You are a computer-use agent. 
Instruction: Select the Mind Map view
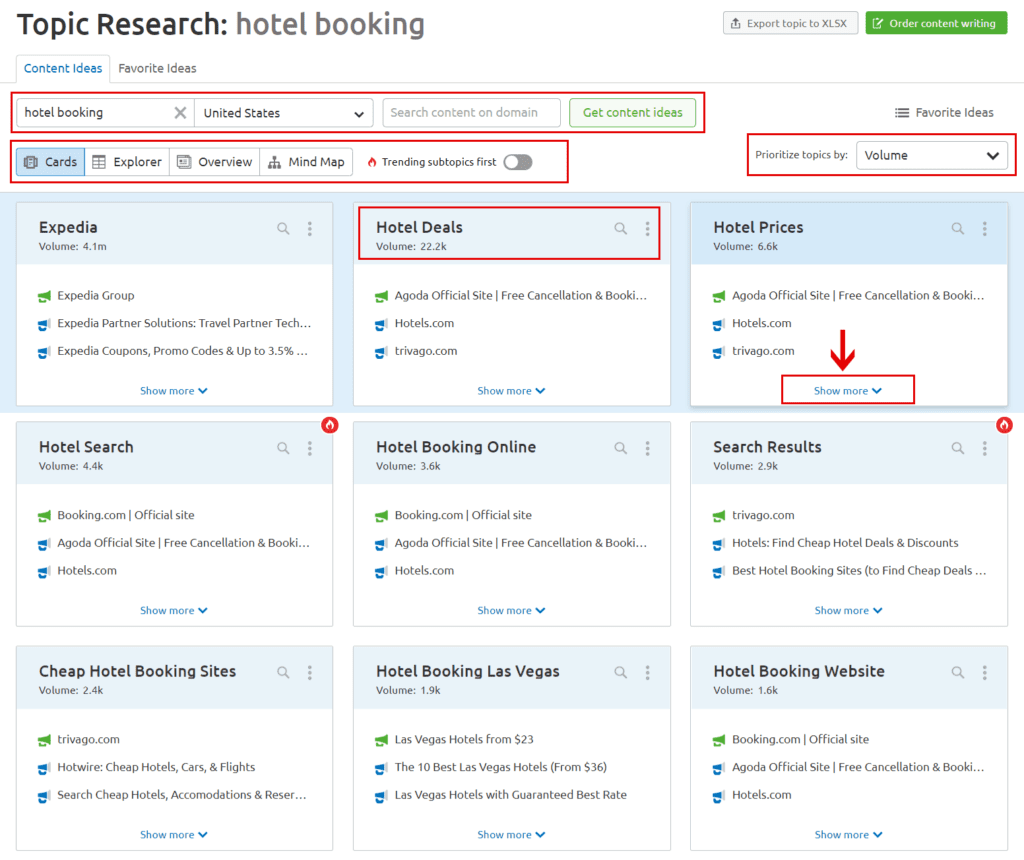click(306, 162)
